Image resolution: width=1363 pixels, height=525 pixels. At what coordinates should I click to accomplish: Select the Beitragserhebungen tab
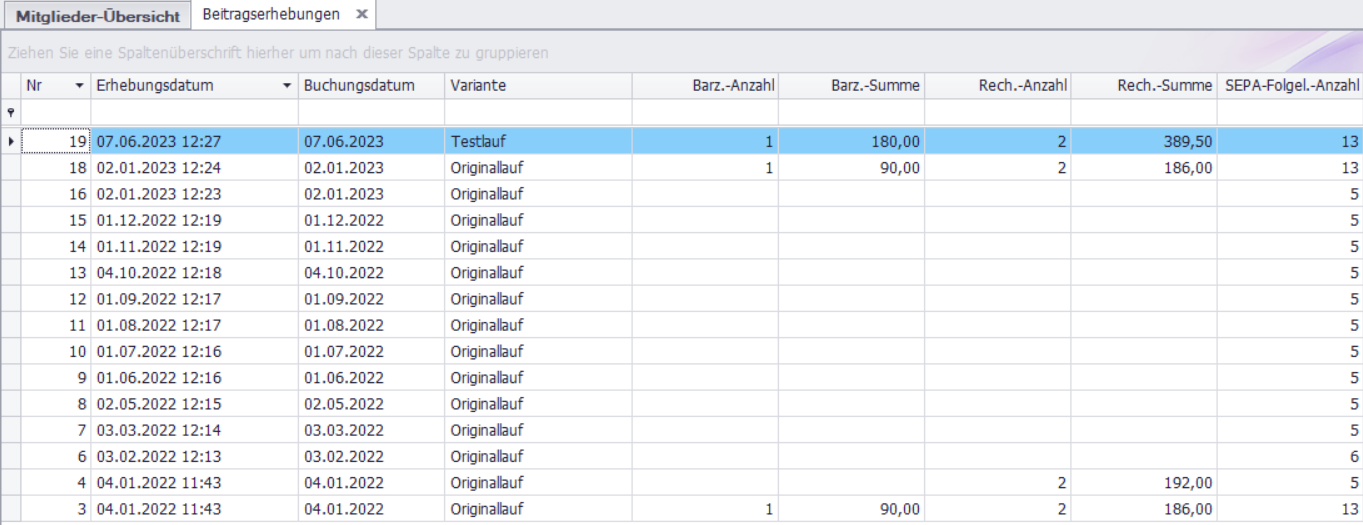click(x=271, y=14)
